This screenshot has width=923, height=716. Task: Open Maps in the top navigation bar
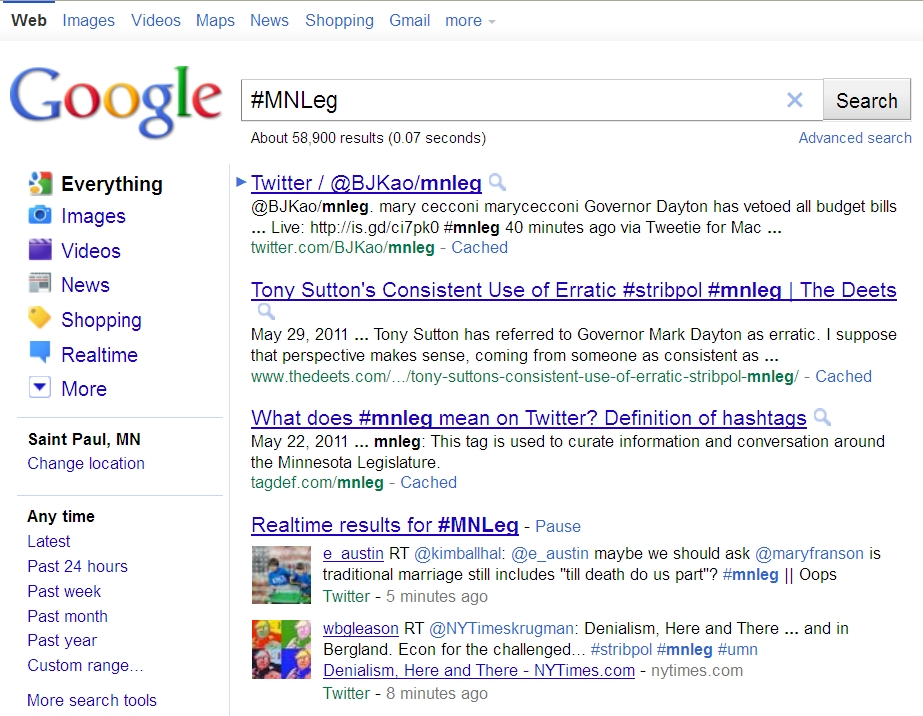tap(215, 21)
